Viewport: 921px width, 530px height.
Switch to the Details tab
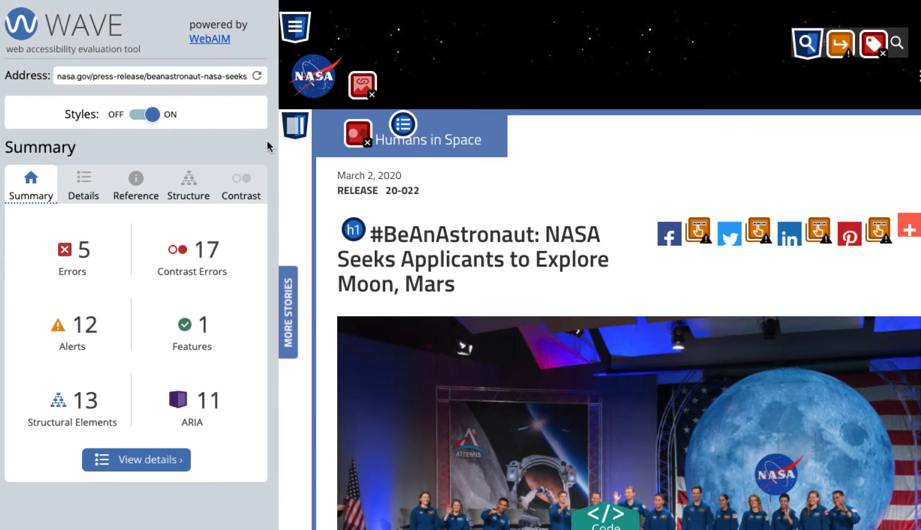(83, 185)
